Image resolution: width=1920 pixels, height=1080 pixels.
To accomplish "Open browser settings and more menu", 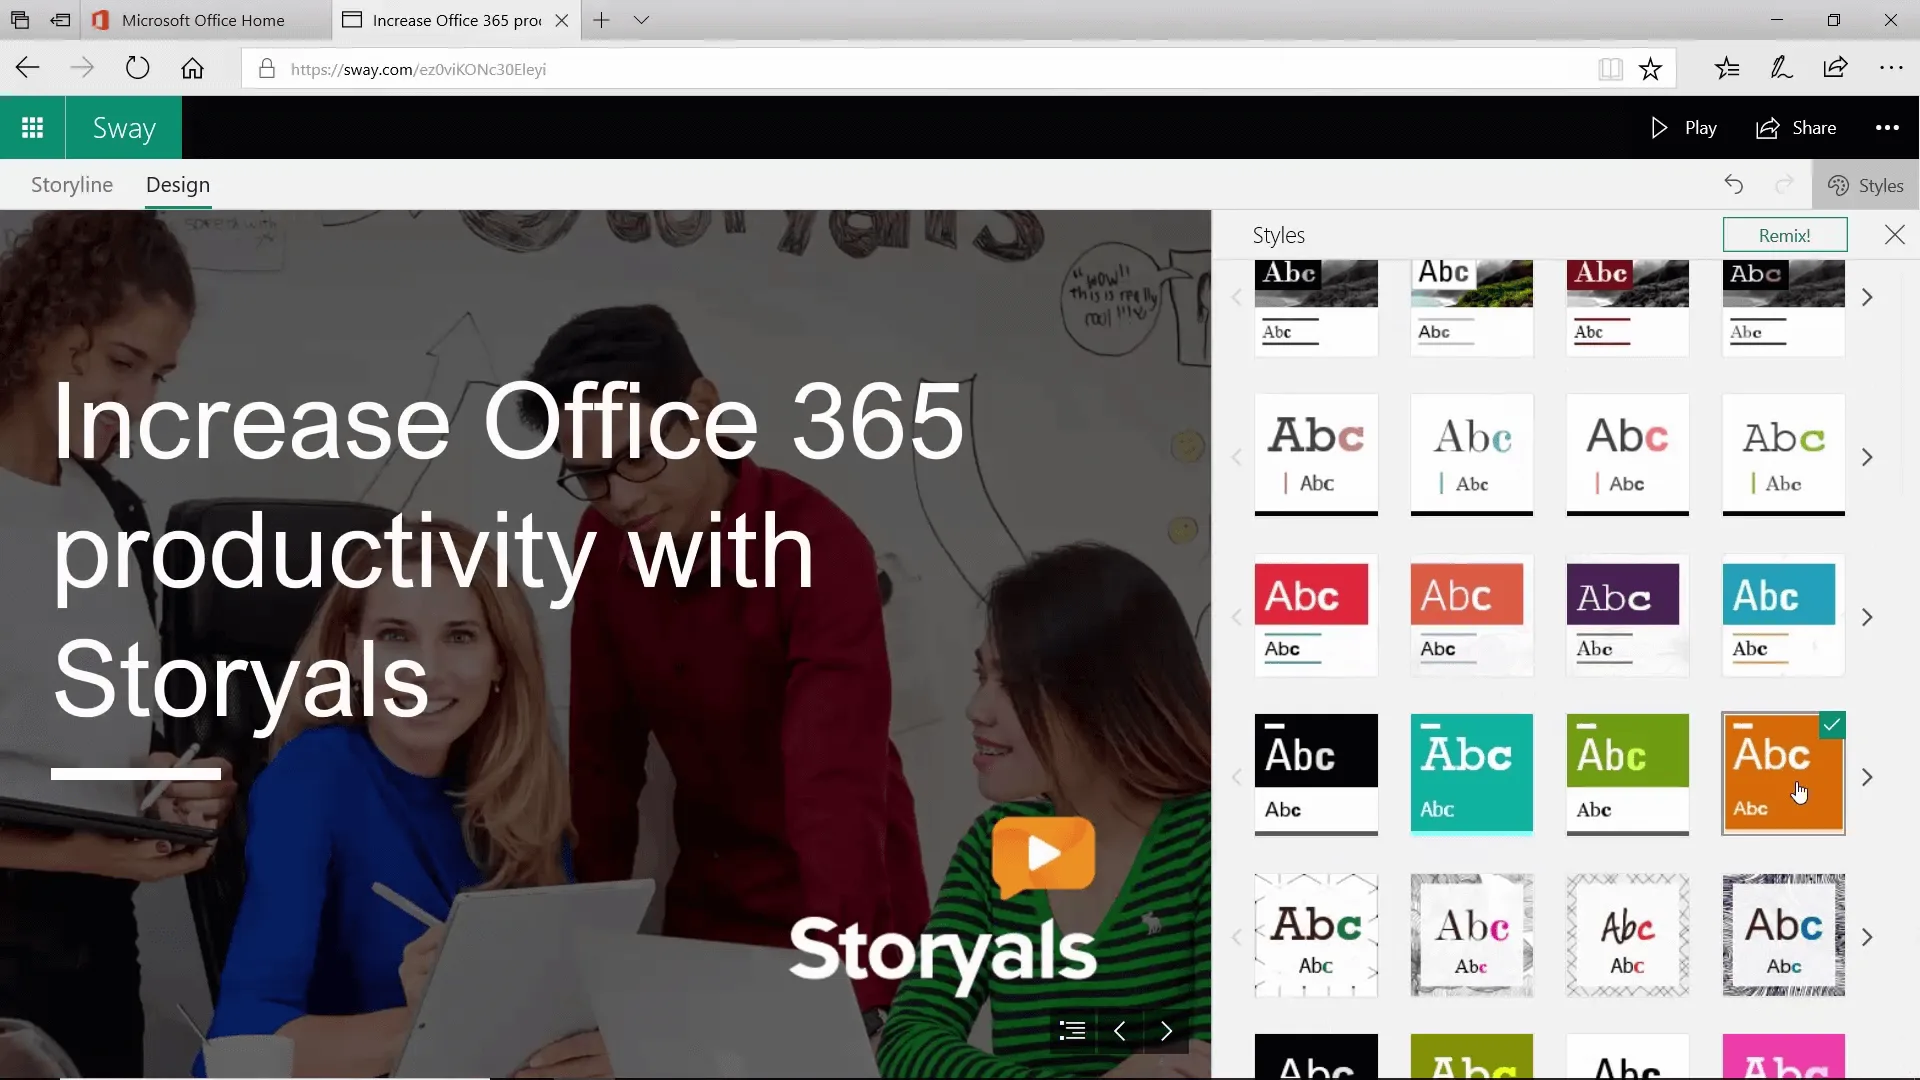I will tap(1890, 68).
